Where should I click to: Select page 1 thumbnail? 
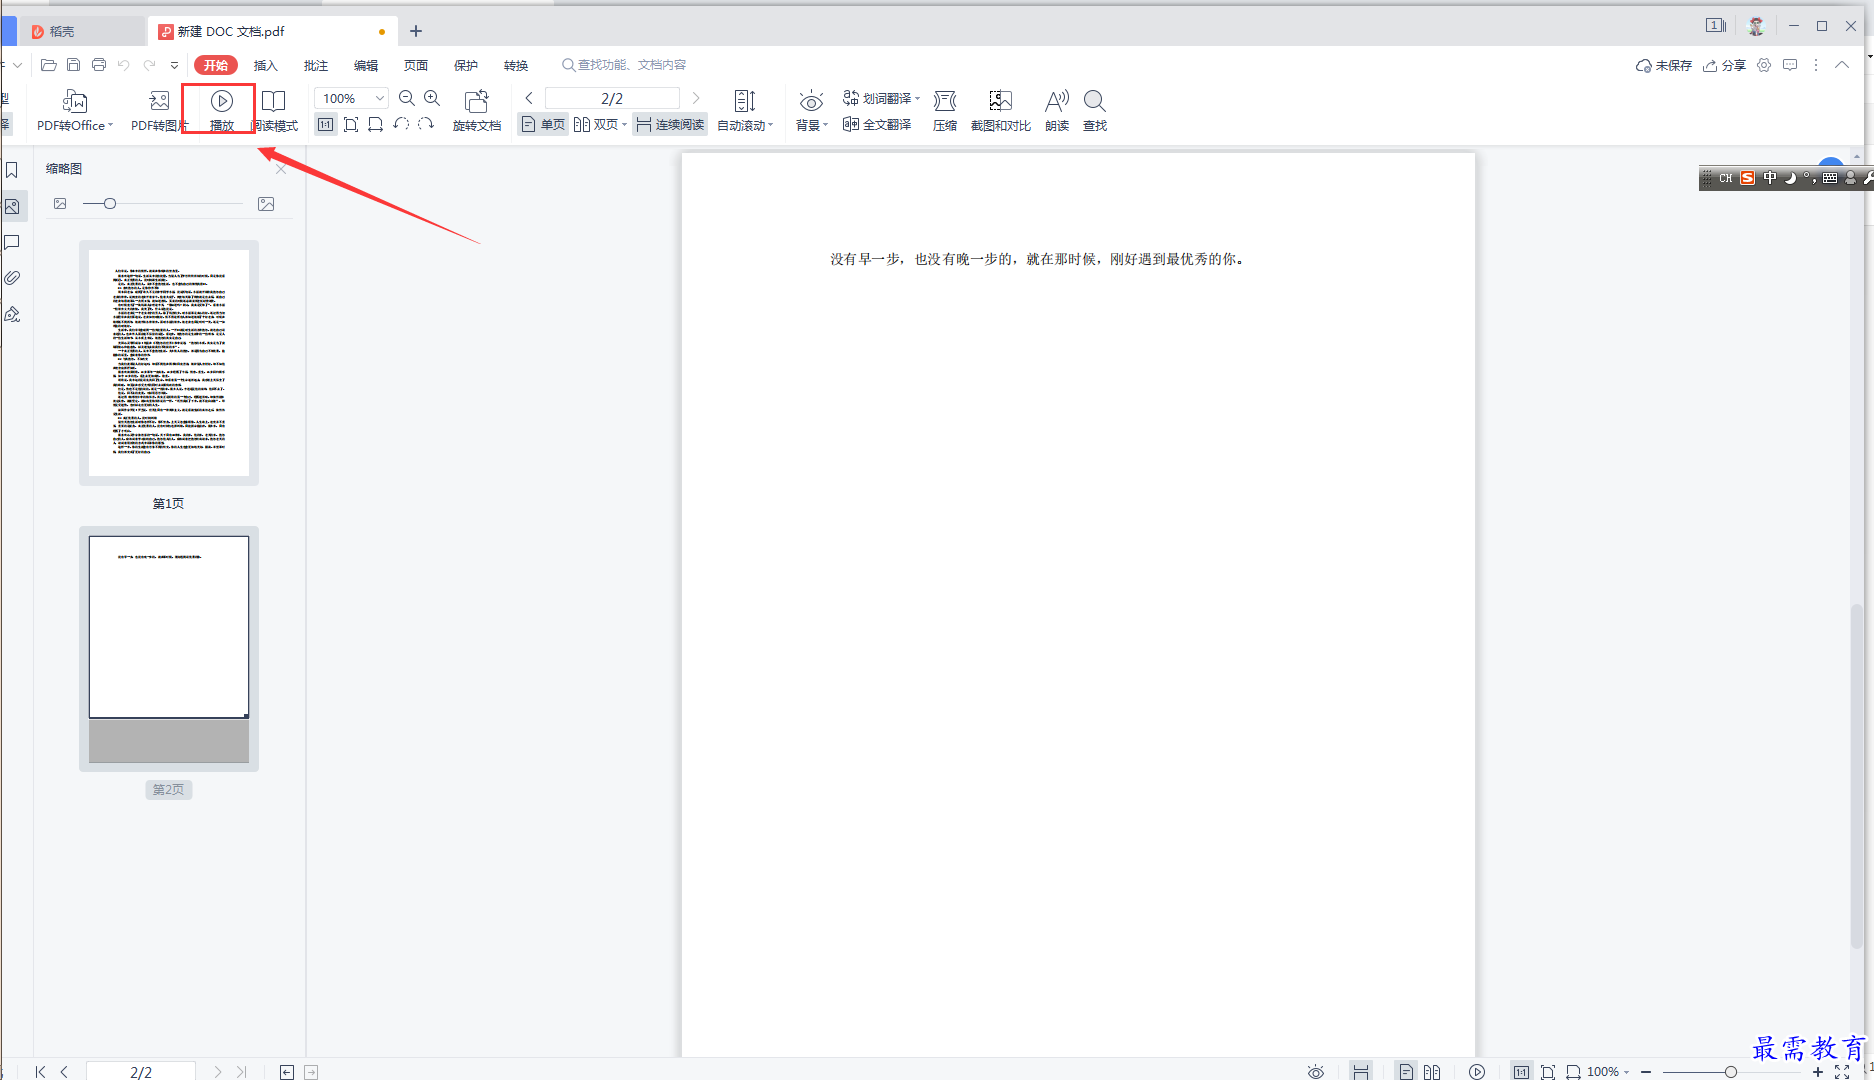tap(169, 363)
